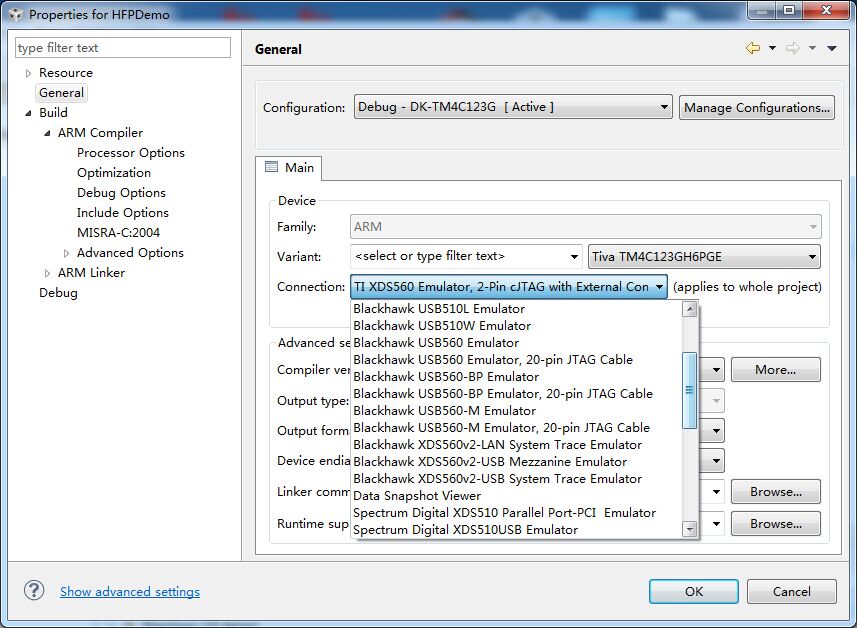Expand the ARM Linker node
This screenshot has height=628, width=857.
coord(48,273)
